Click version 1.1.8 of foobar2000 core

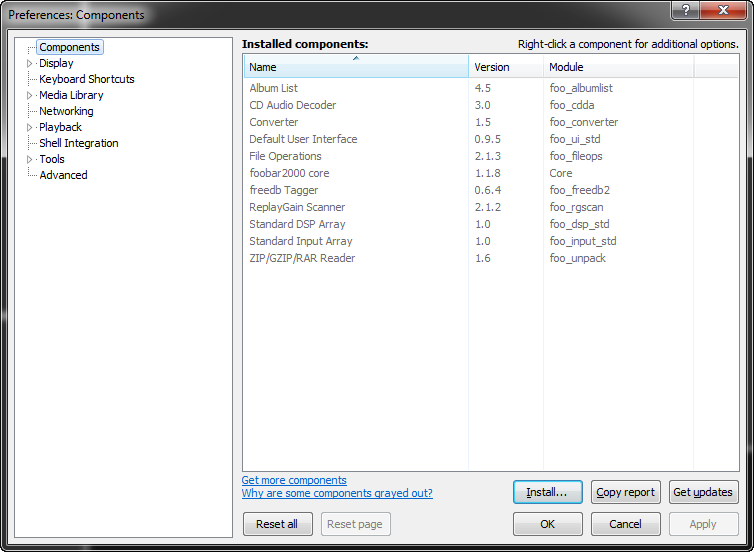pyautogui.click(x=488, y=173)
